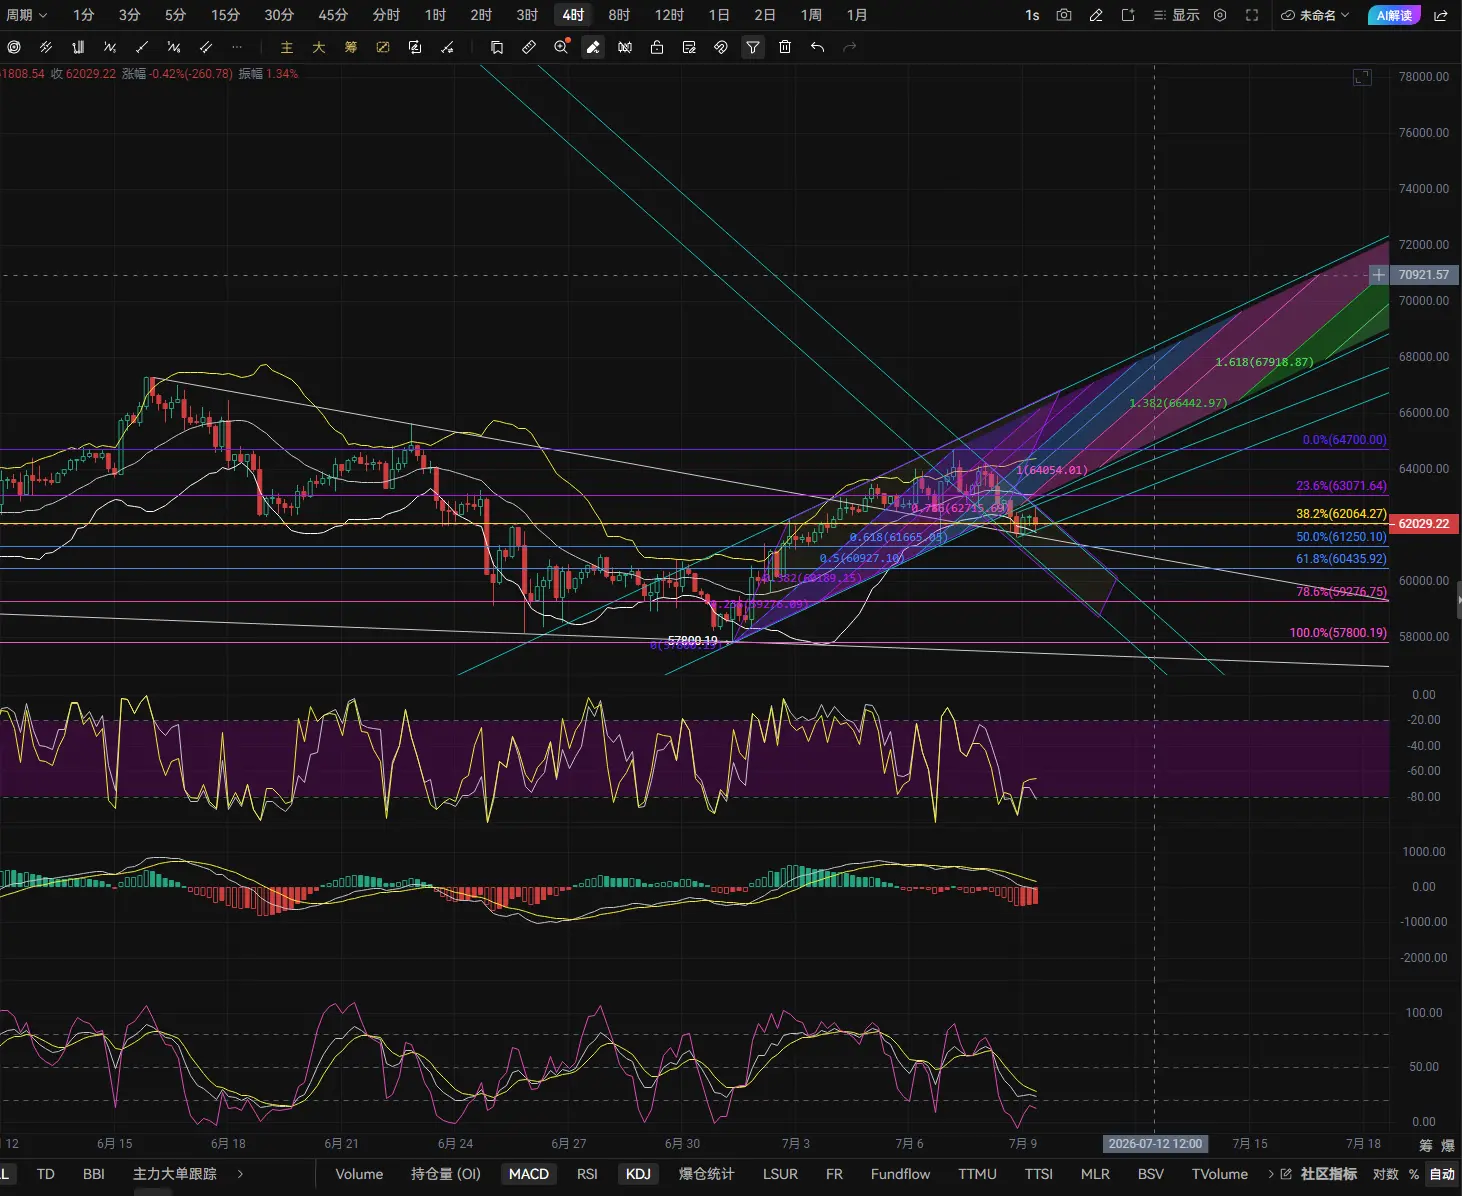
Task: Open the chart settings hexagon icon
Action: (x=1220, y=15)
